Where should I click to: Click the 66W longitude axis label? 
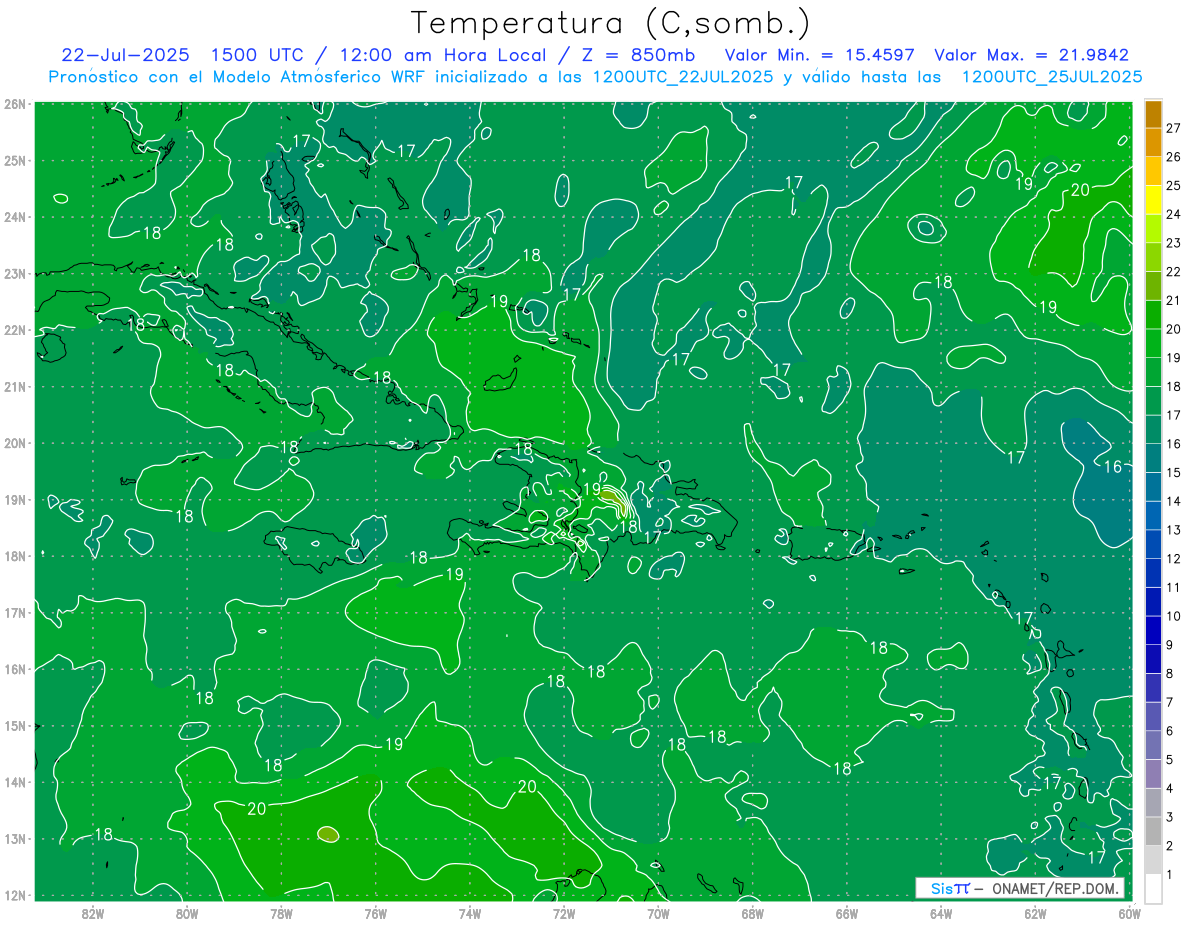point(847,913)
